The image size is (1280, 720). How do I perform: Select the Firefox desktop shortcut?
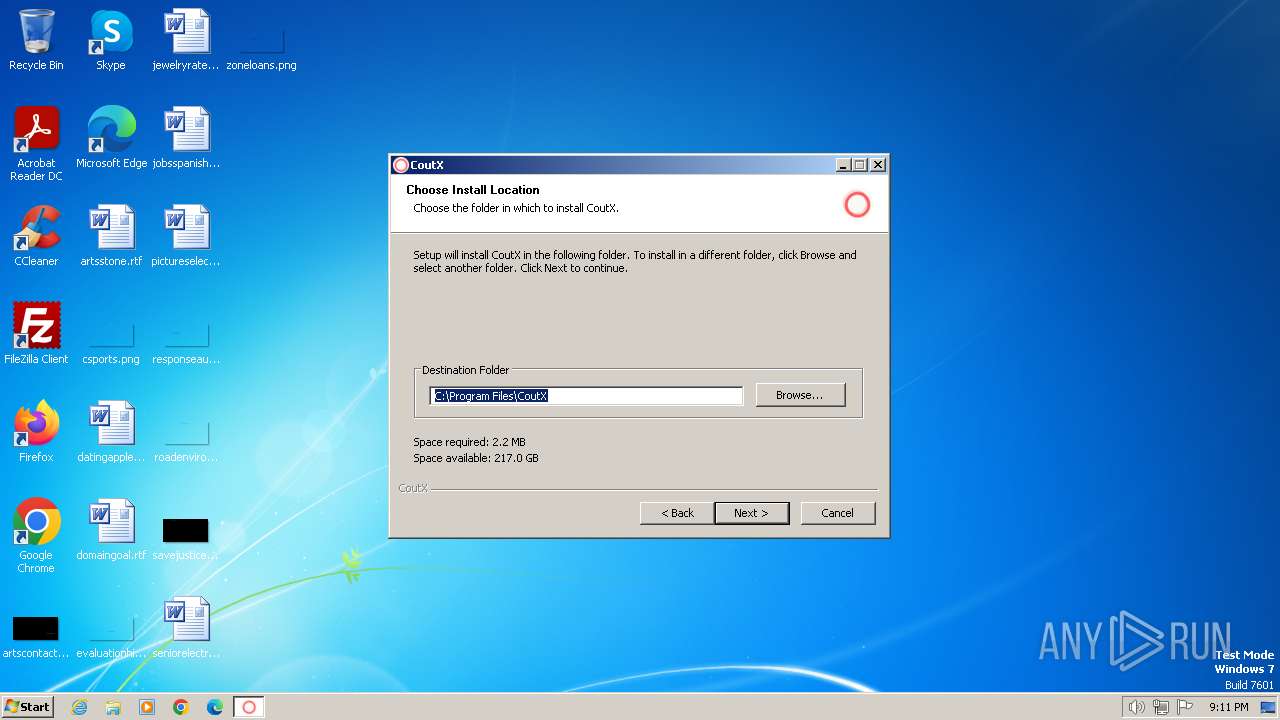click(36, 432)
